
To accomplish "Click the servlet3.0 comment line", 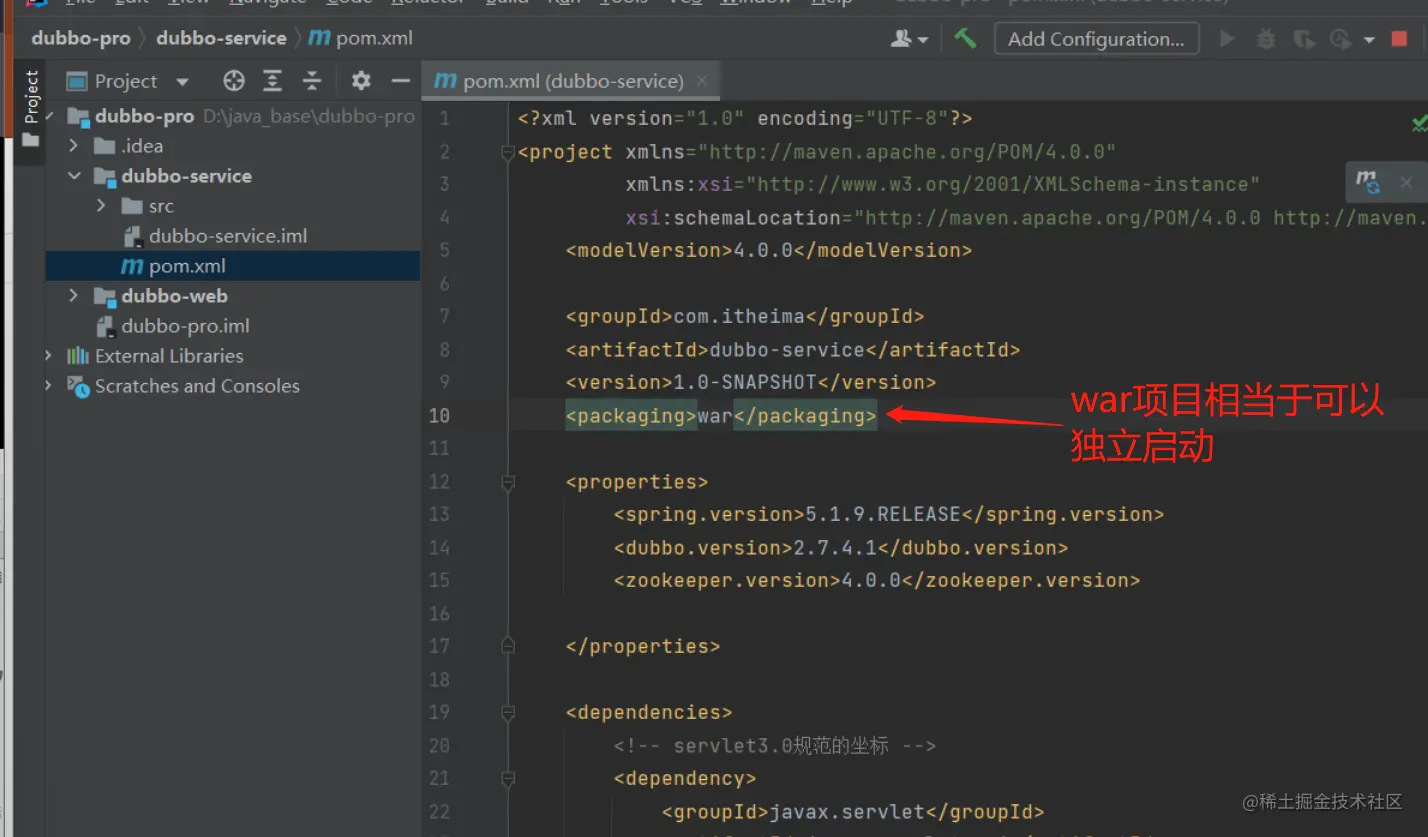I will coord(775,746).
